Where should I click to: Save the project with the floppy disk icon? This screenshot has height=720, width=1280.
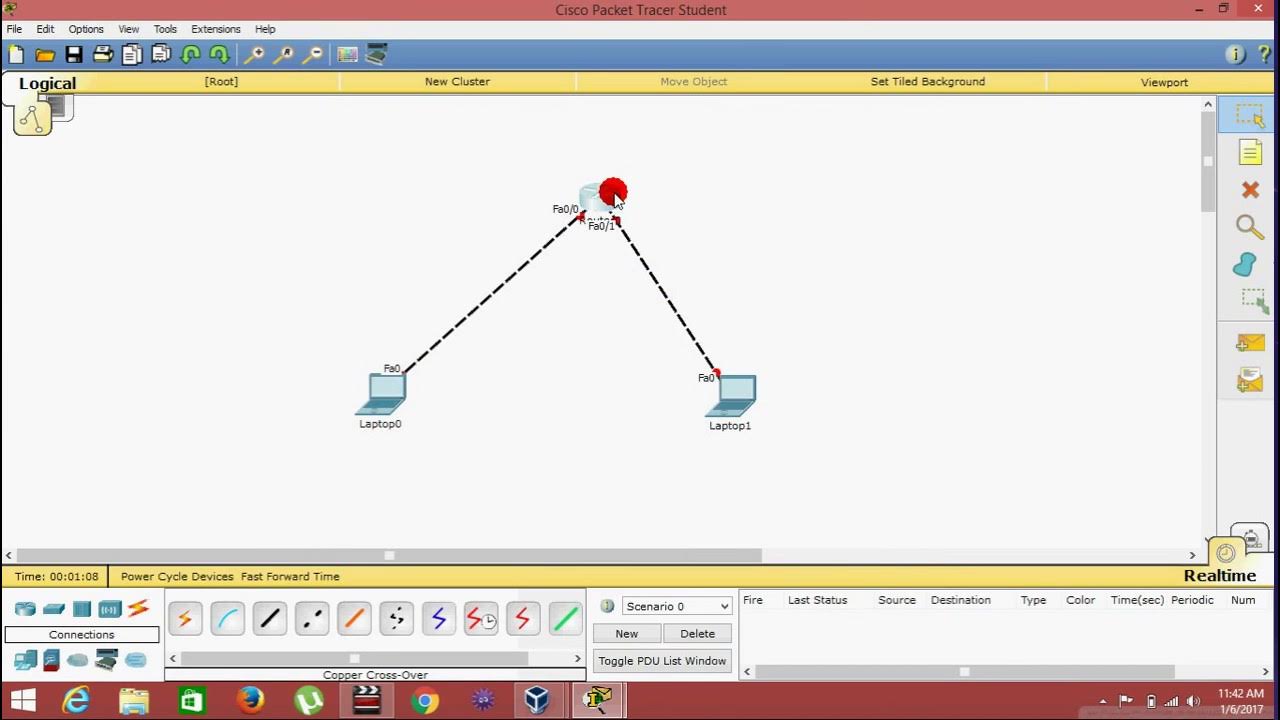[x=74, y=55]
